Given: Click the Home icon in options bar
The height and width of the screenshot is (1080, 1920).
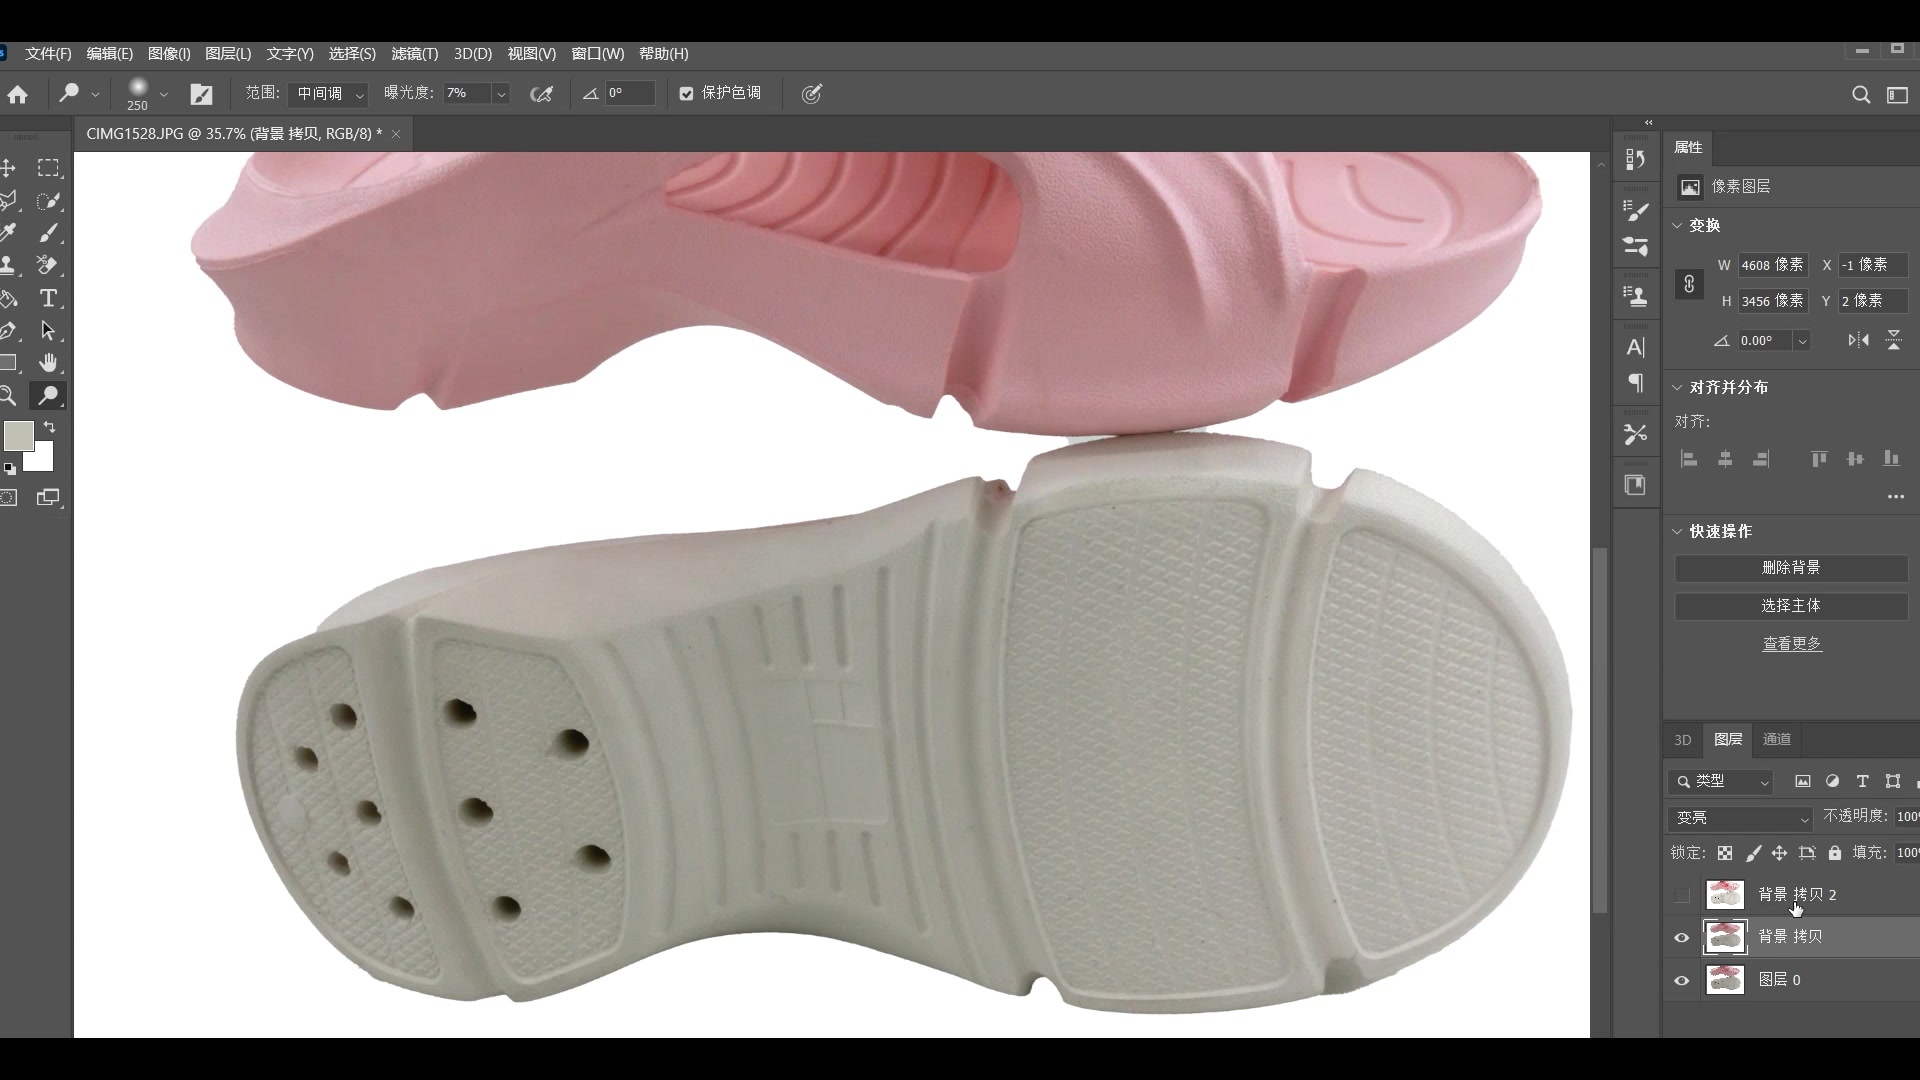Looking at the screenshot, I should tap(18, 94).
